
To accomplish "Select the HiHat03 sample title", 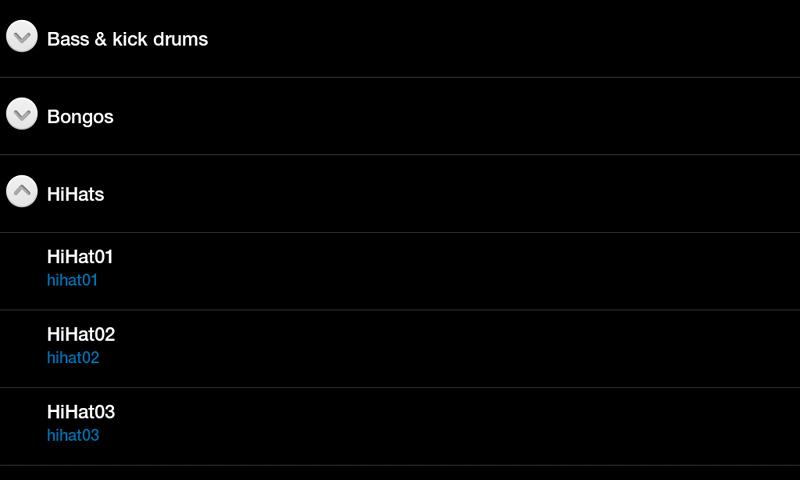I will pyautogui.click(x=81, y=412).
